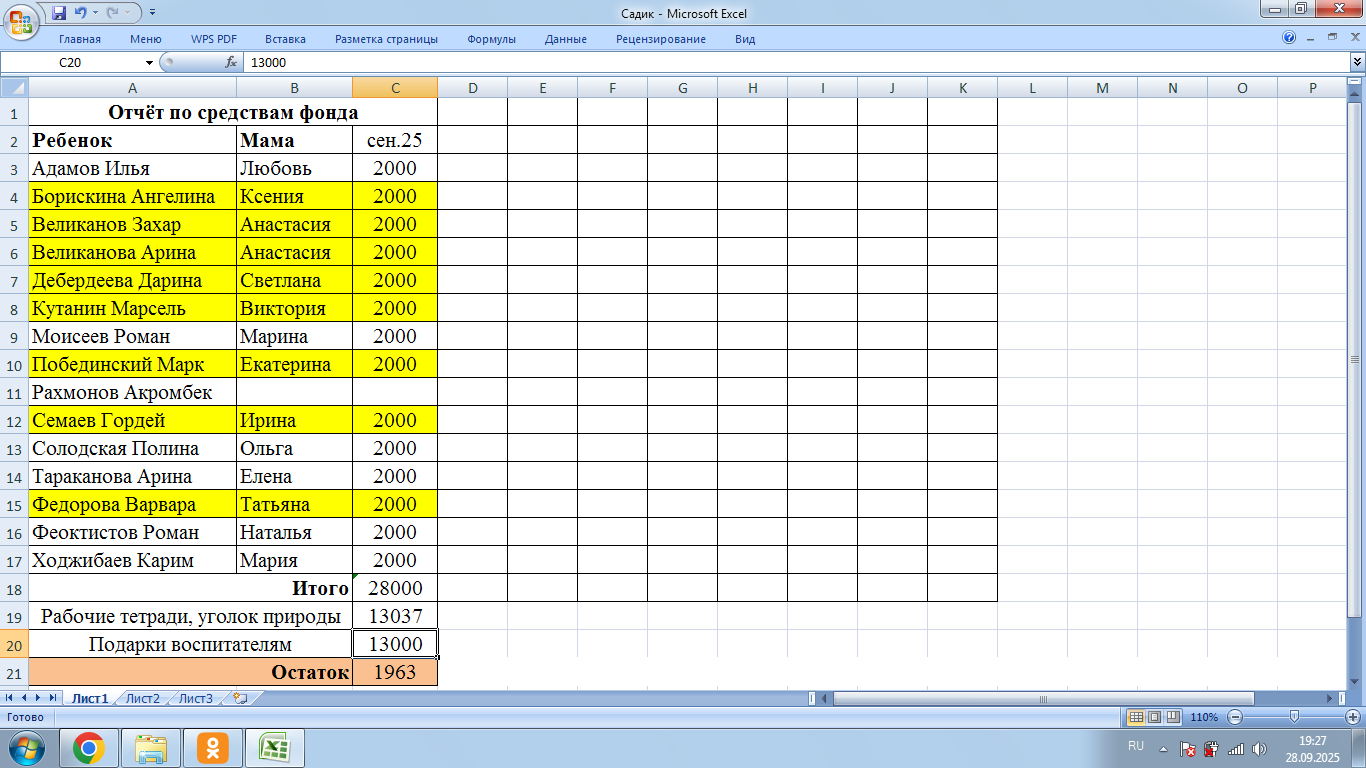Image resolution: width=1366 pixels, height=768 pixels.
Task: Switch to the Лист2 sheet tab
Action: [143, 698]
